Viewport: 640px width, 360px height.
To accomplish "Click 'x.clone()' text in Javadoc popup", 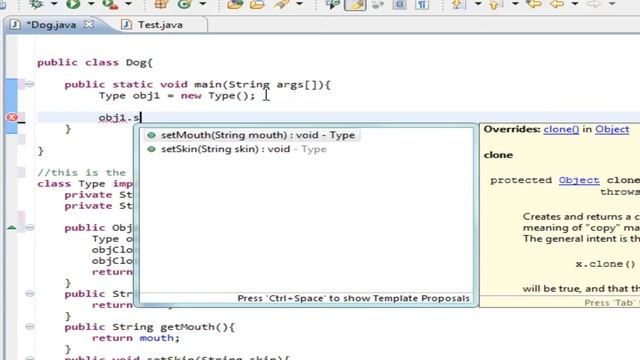I will (x=605, y=264).
